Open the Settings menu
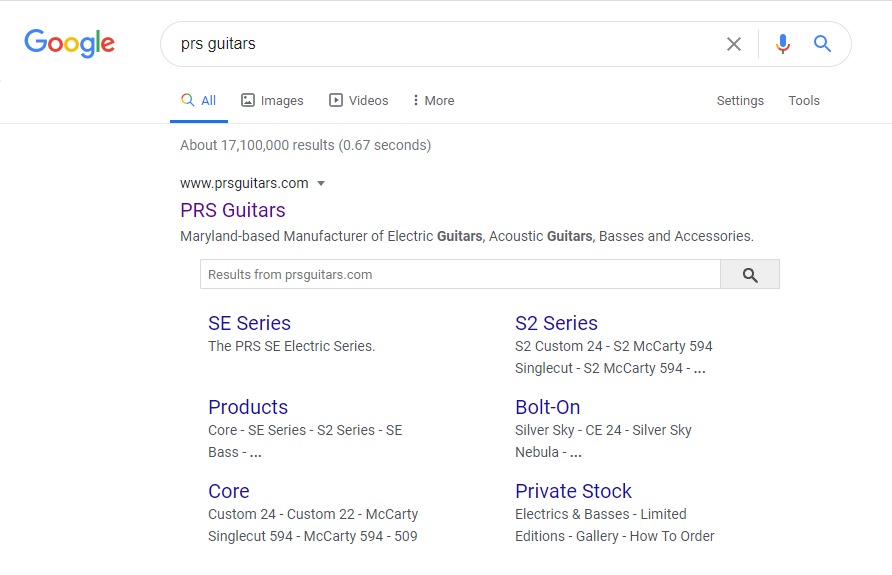 [x=740, y=101]
